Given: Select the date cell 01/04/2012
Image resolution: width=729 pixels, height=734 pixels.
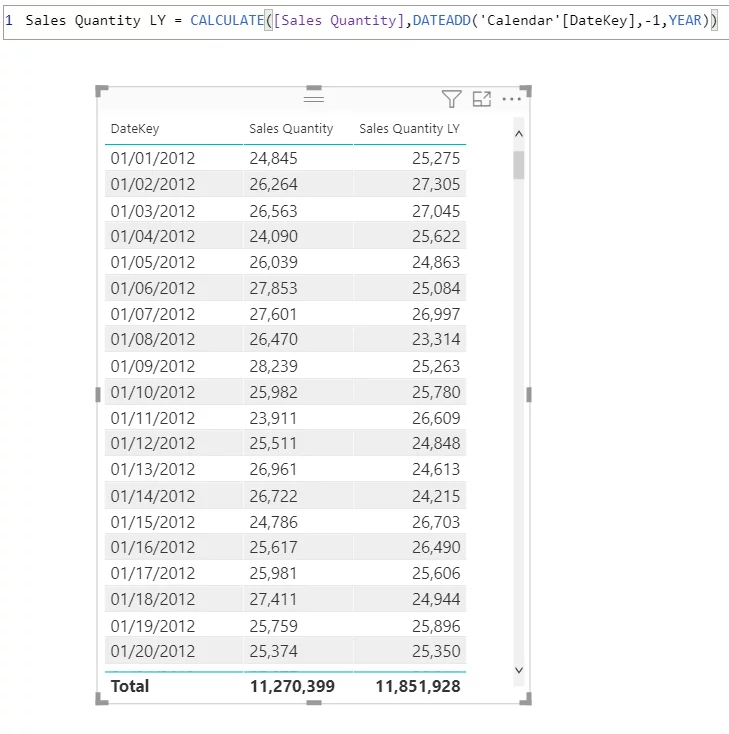Looking at the screenshot, I should 153,236.
